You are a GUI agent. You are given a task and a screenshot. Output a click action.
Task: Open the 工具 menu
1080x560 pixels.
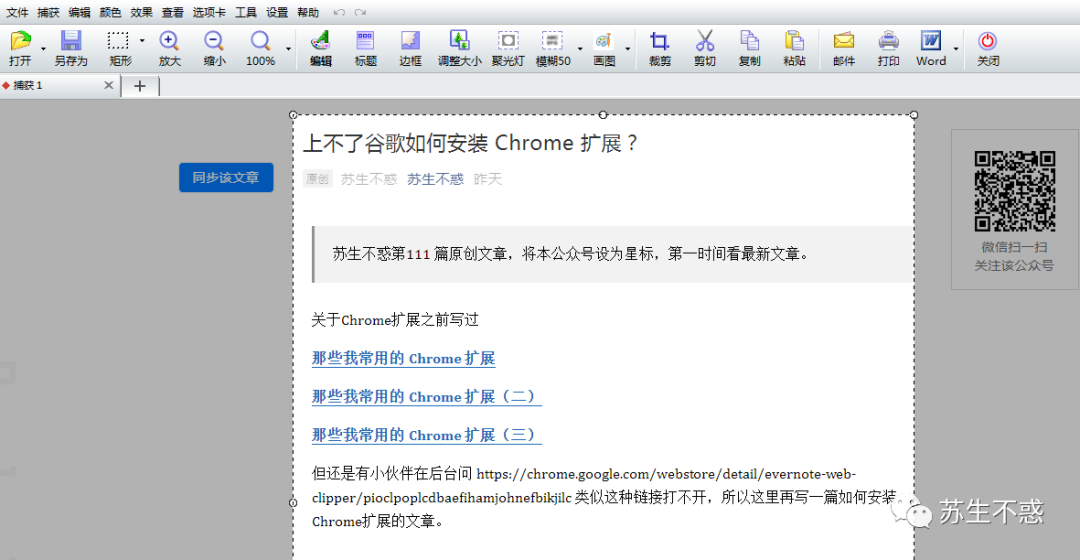tap(245, 12)
